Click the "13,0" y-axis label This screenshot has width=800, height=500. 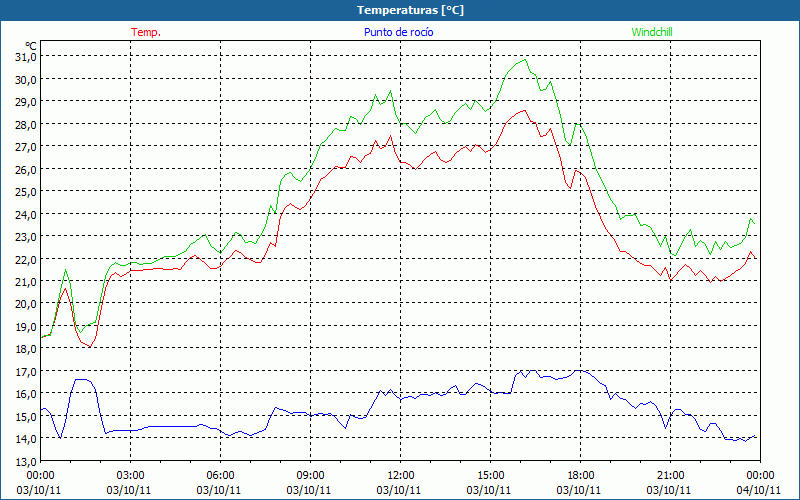coord(26,461)
